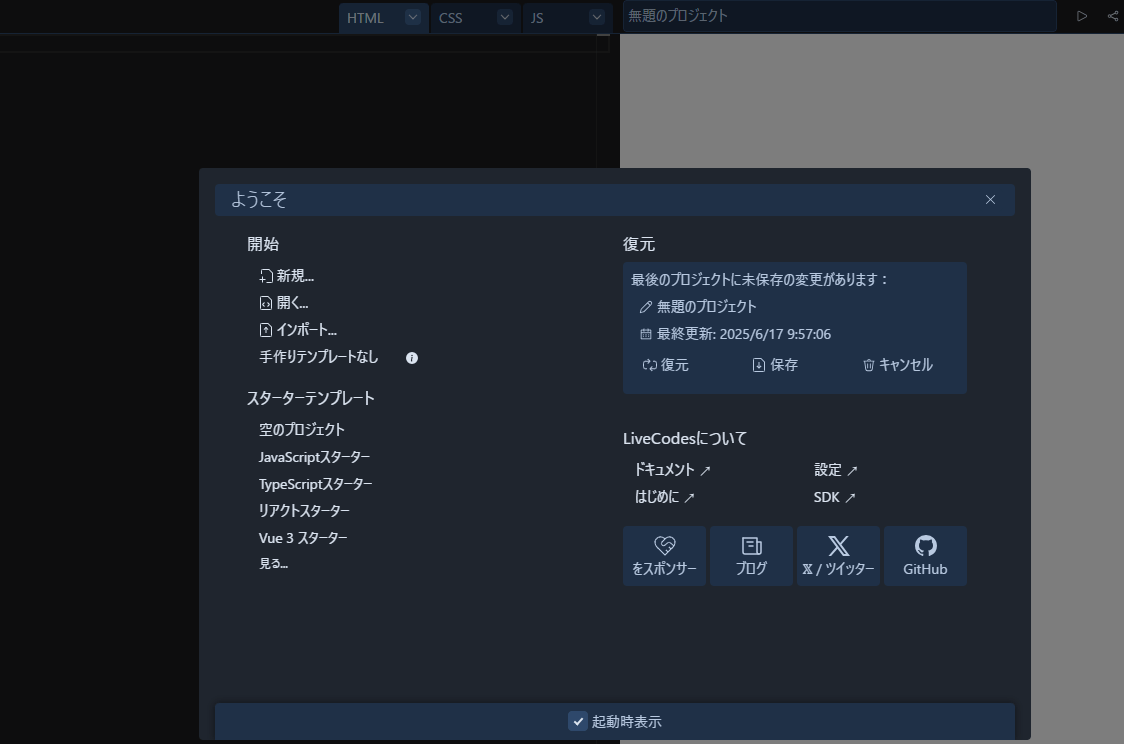This screenshot has width=1124, height=744.
Task: Open the ブログ tile
Action: 751,556
